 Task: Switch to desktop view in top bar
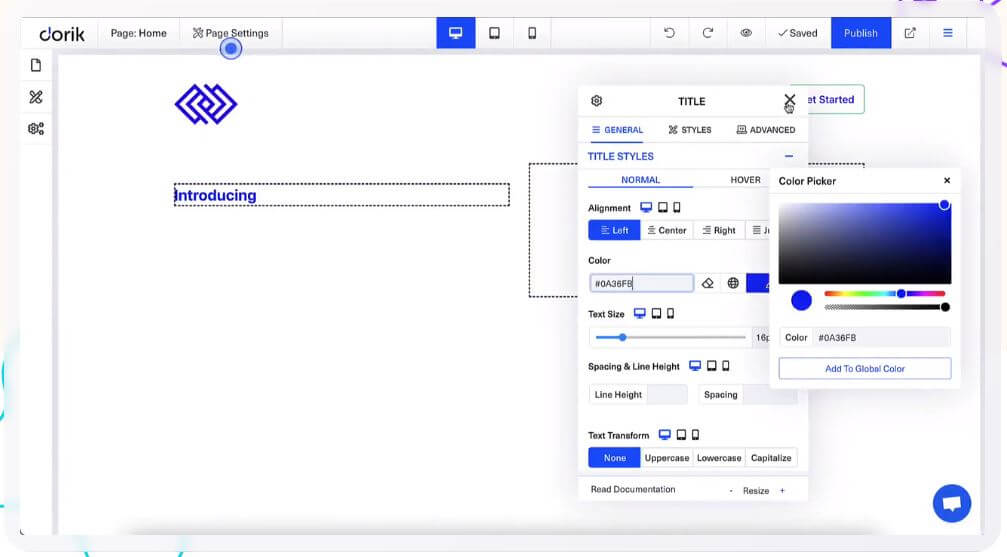tap(456, 33)
